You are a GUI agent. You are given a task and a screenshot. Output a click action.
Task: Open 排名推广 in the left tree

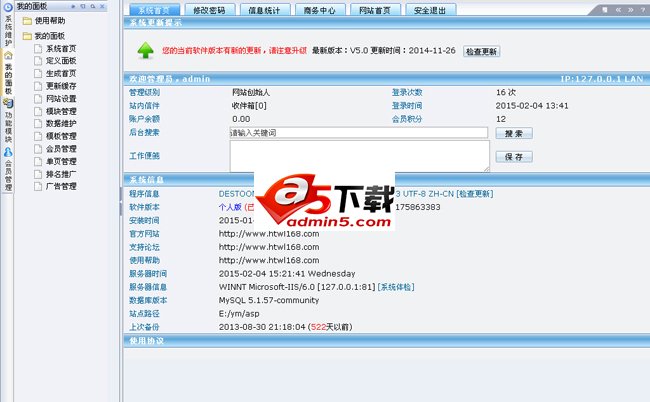(61, 174)
